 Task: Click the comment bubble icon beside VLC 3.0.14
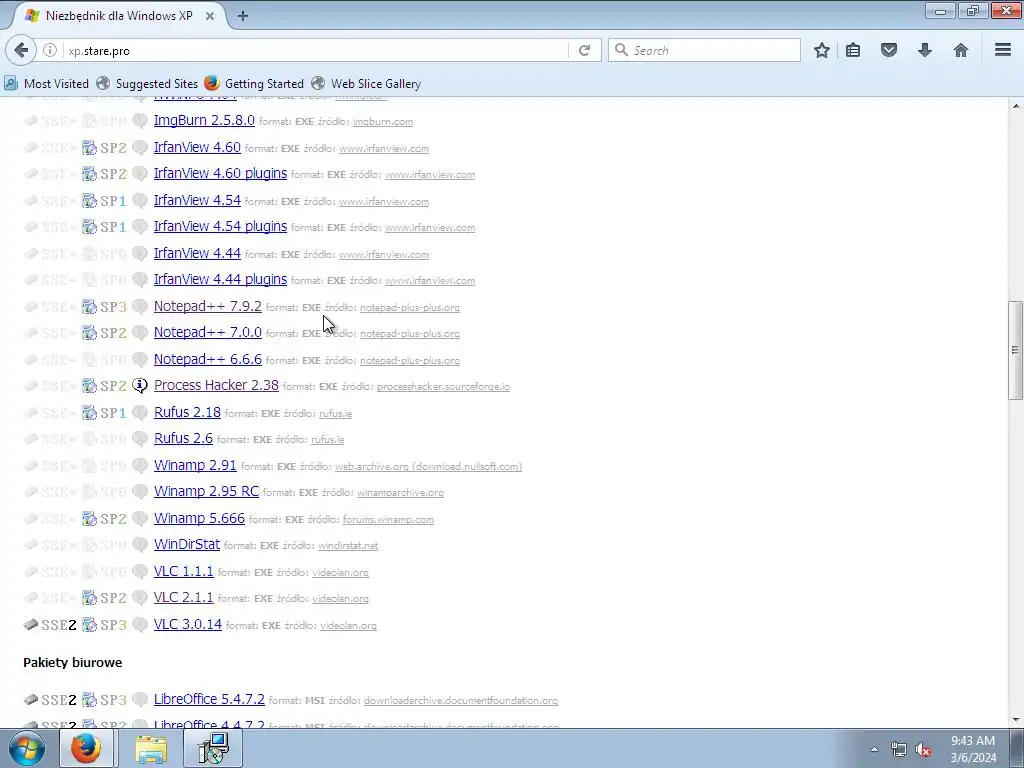(140, 625)
